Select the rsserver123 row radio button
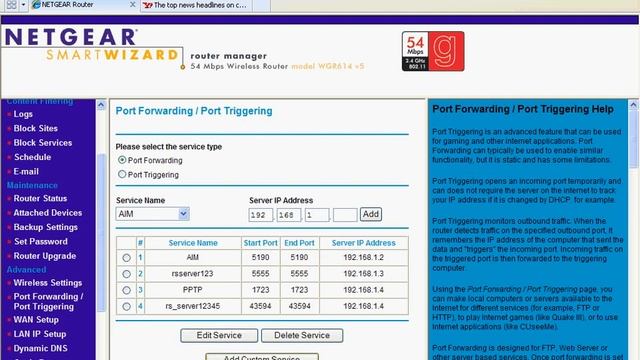 pos(126,274)
